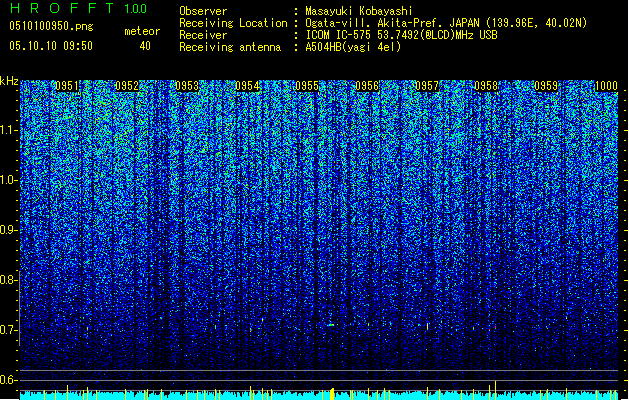
Task: Click the 0952 time marker
Action: 127,86
